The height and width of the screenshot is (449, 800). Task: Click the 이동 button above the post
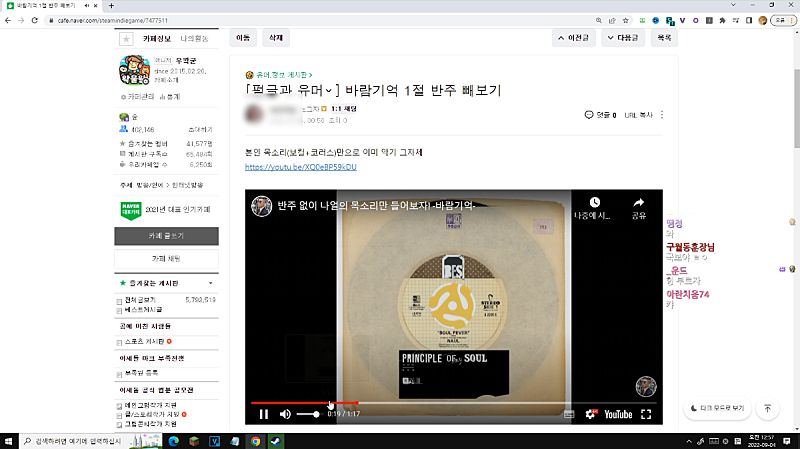[243, 38]
